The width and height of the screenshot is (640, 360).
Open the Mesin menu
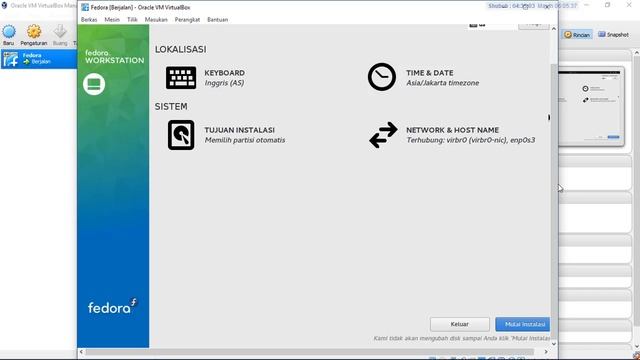[112, 20]
